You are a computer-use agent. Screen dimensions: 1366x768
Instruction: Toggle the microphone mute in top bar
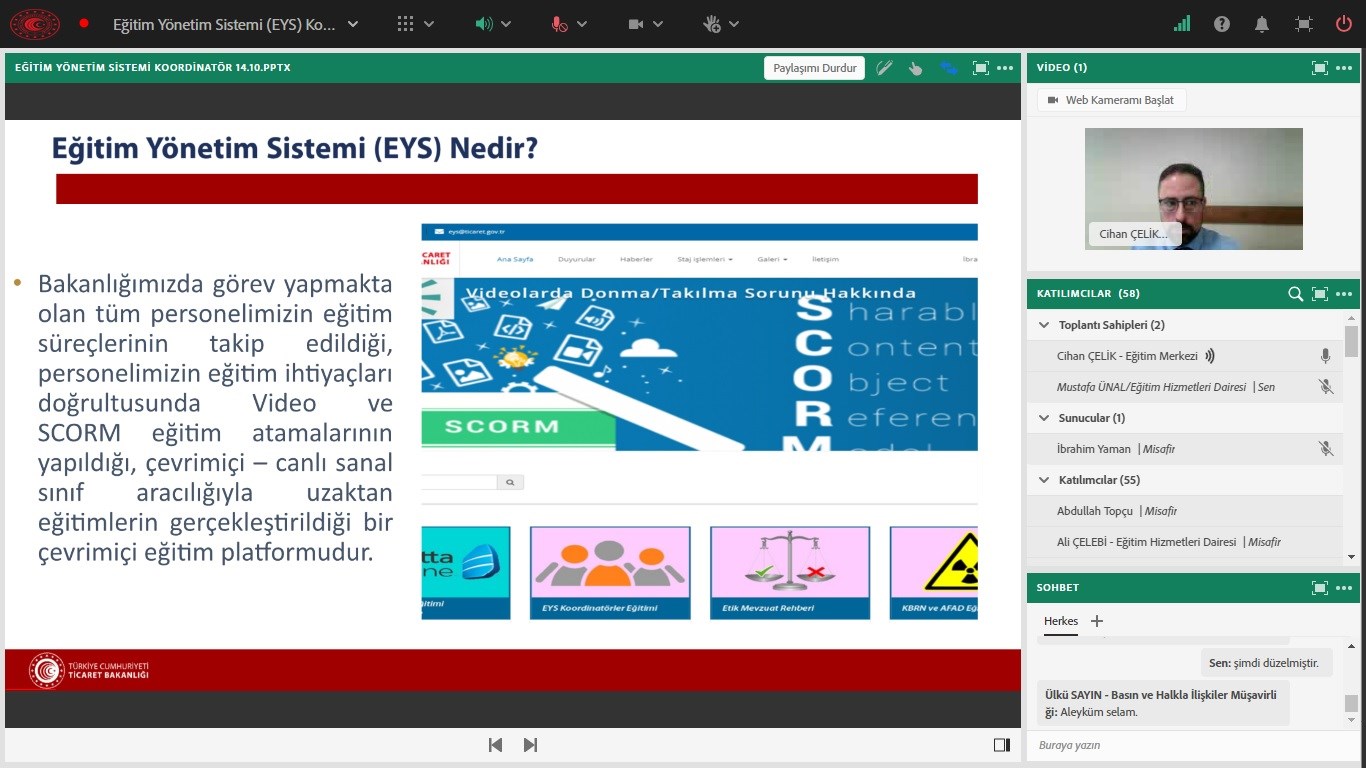559,24
